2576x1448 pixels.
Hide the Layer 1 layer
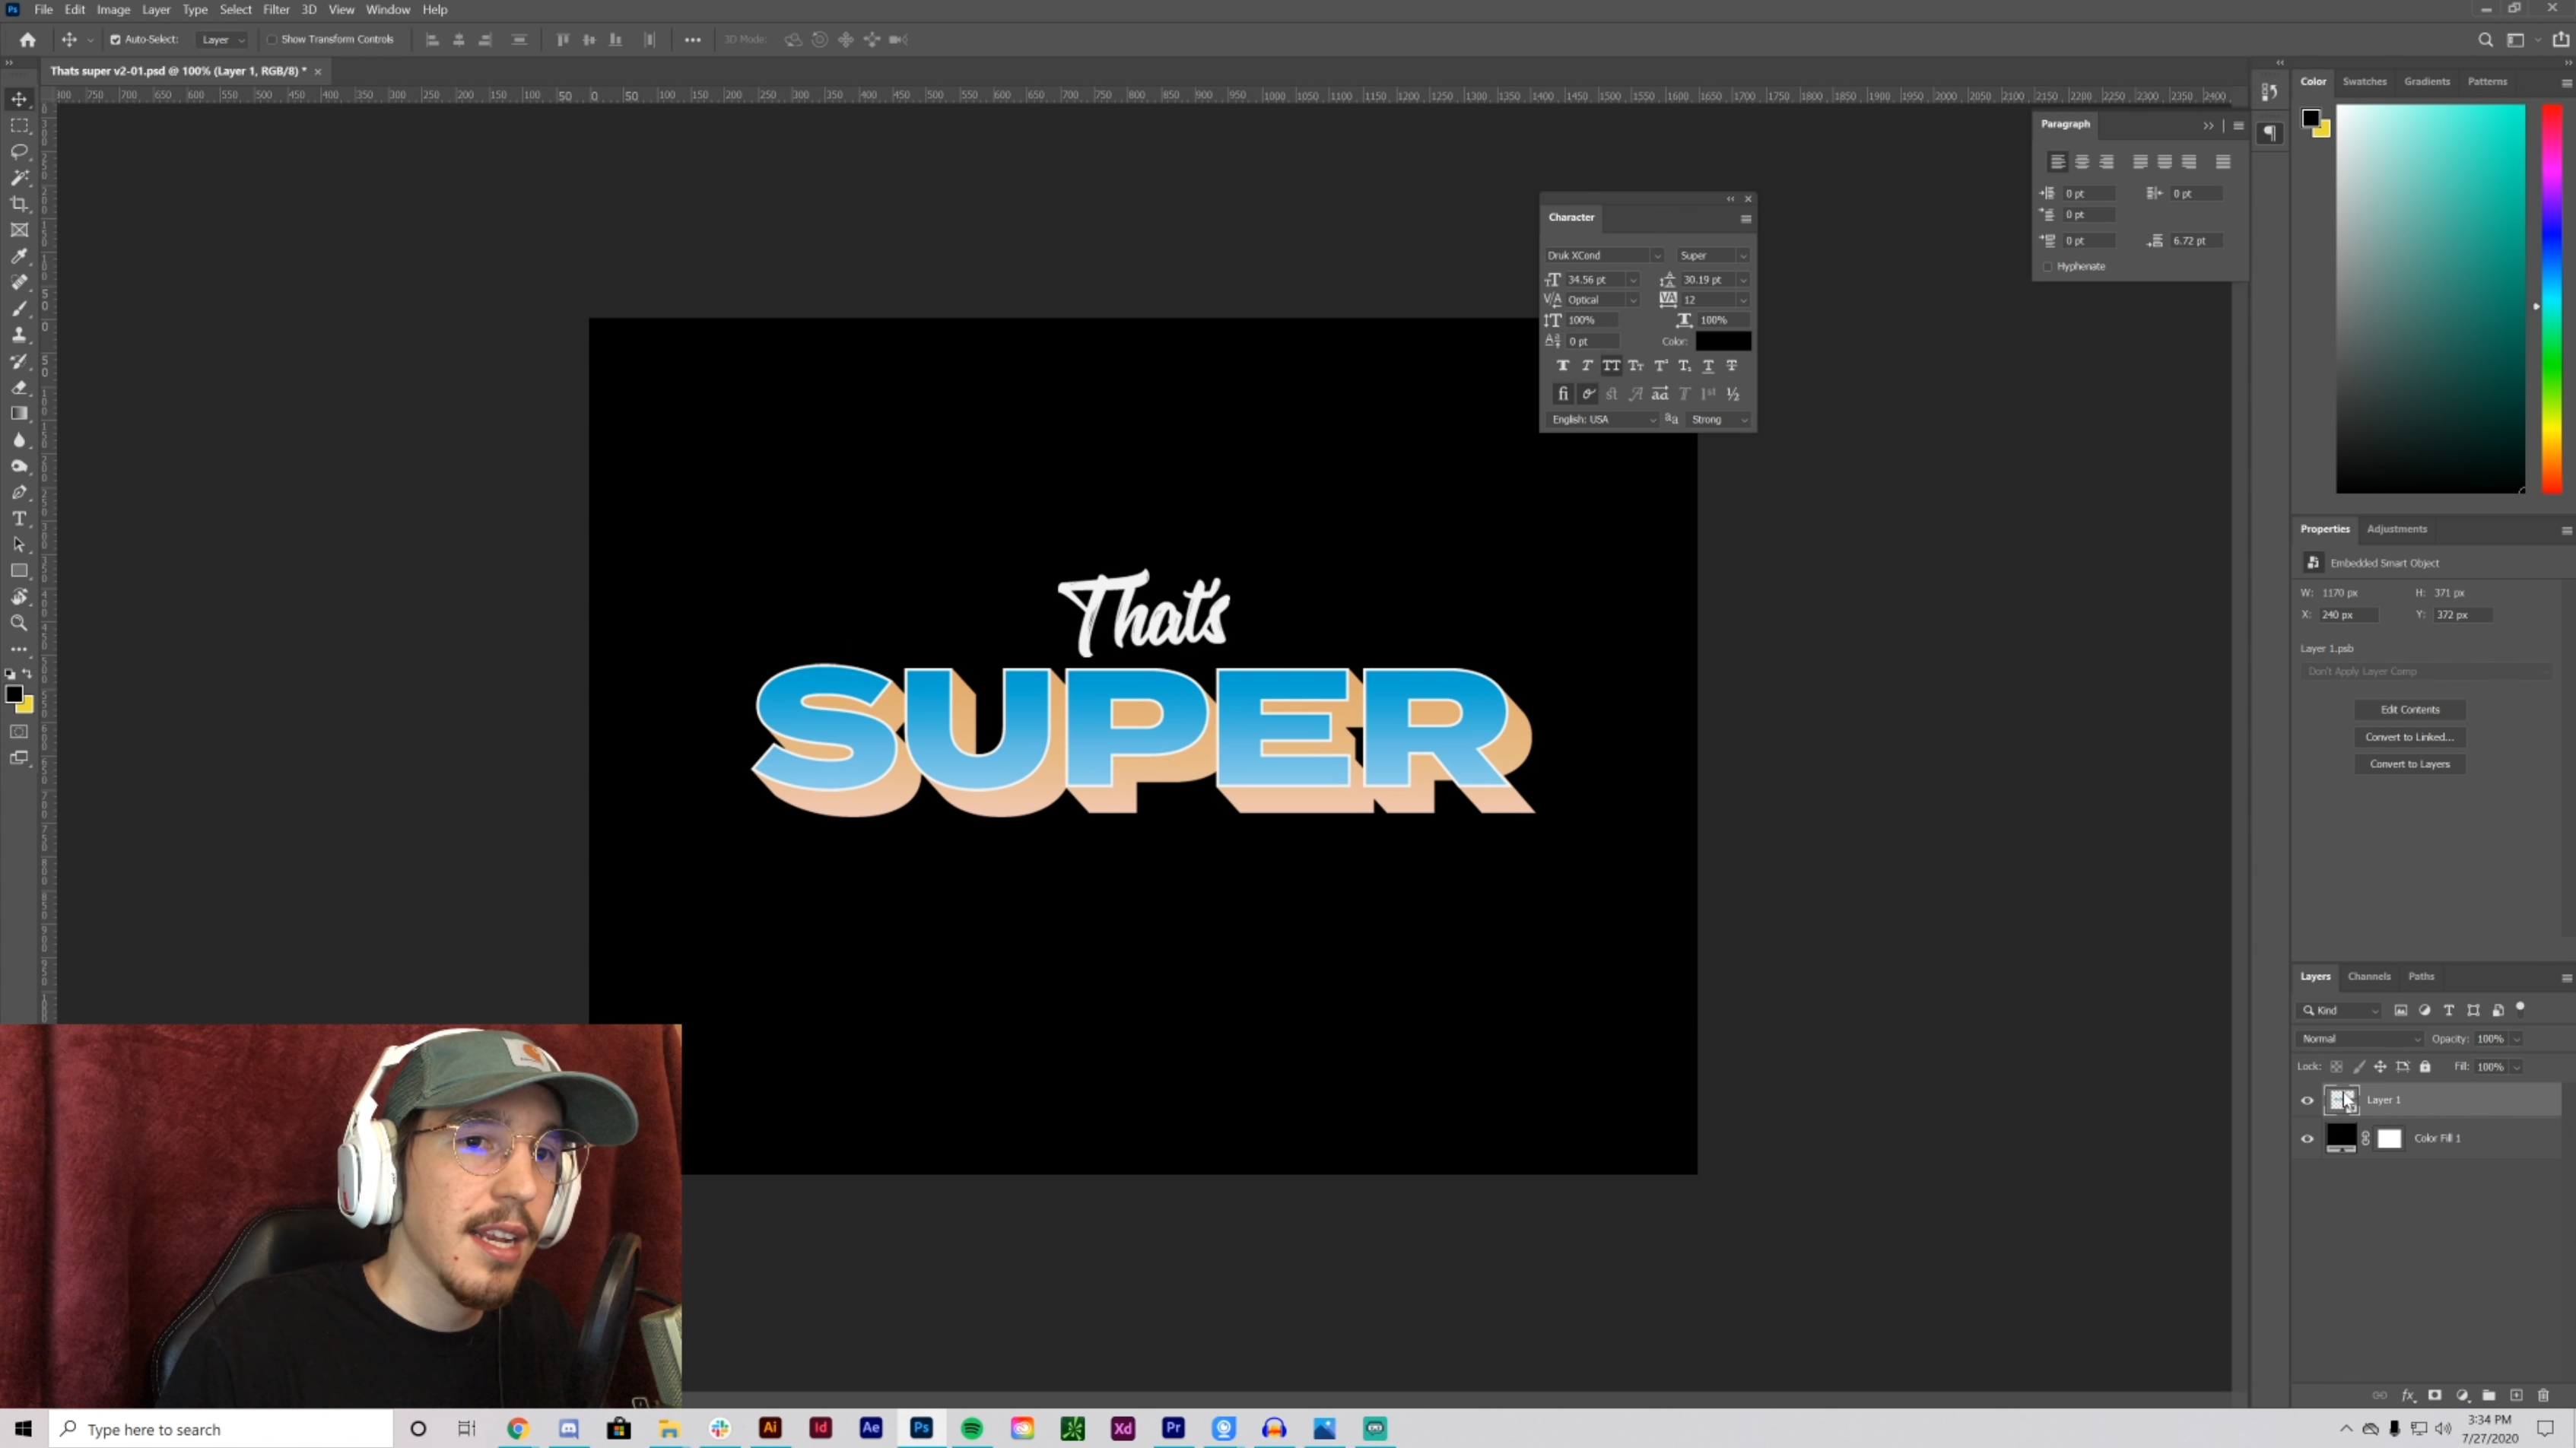(x=2307, y=1100)
